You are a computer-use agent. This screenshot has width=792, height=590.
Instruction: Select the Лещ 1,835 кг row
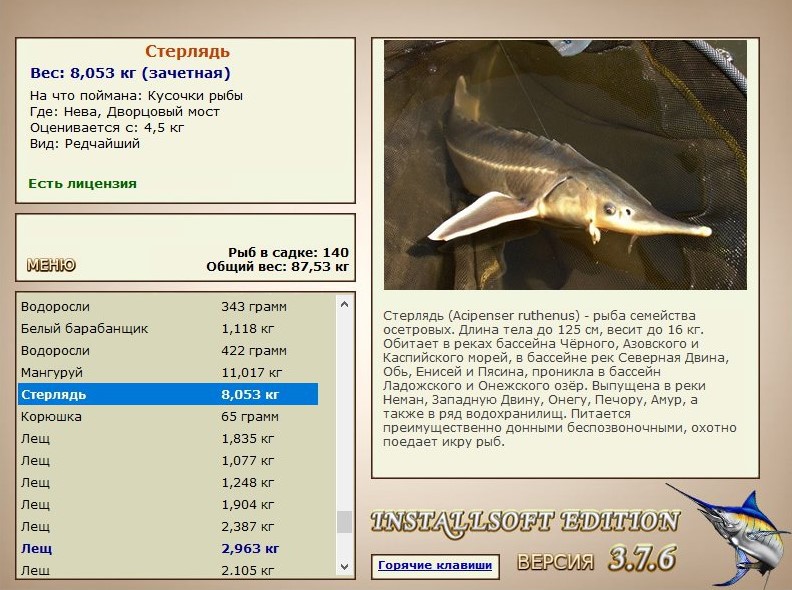coord(168,438)
